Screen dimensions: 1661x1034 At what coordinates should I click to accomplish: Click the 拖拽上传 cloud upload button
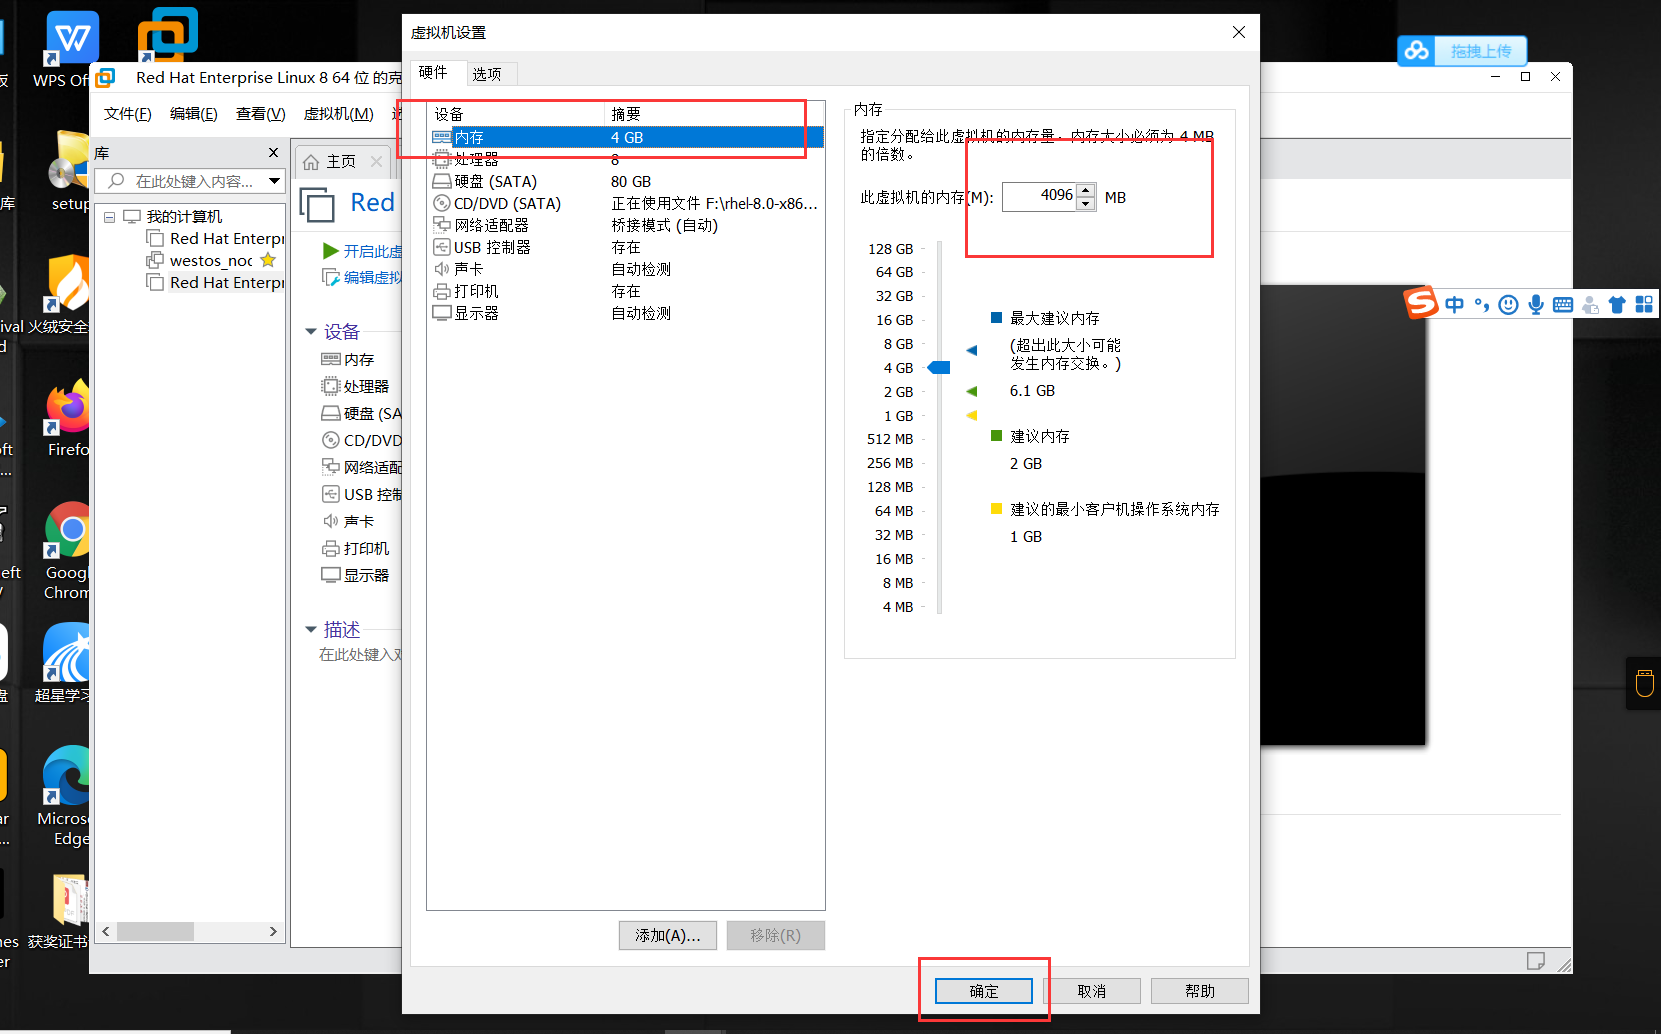click(1462, 51)
